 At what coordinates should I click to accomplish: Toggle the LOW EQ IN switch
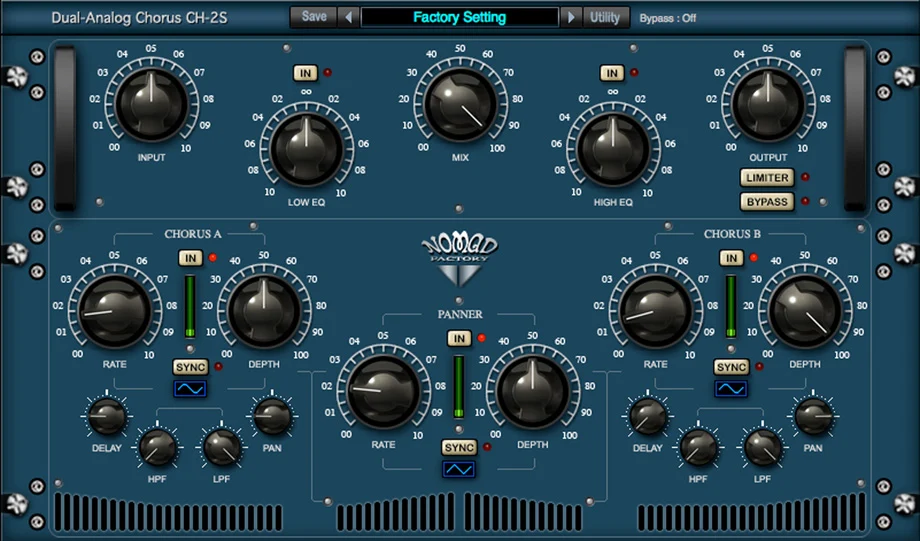[x=306, y=73]
